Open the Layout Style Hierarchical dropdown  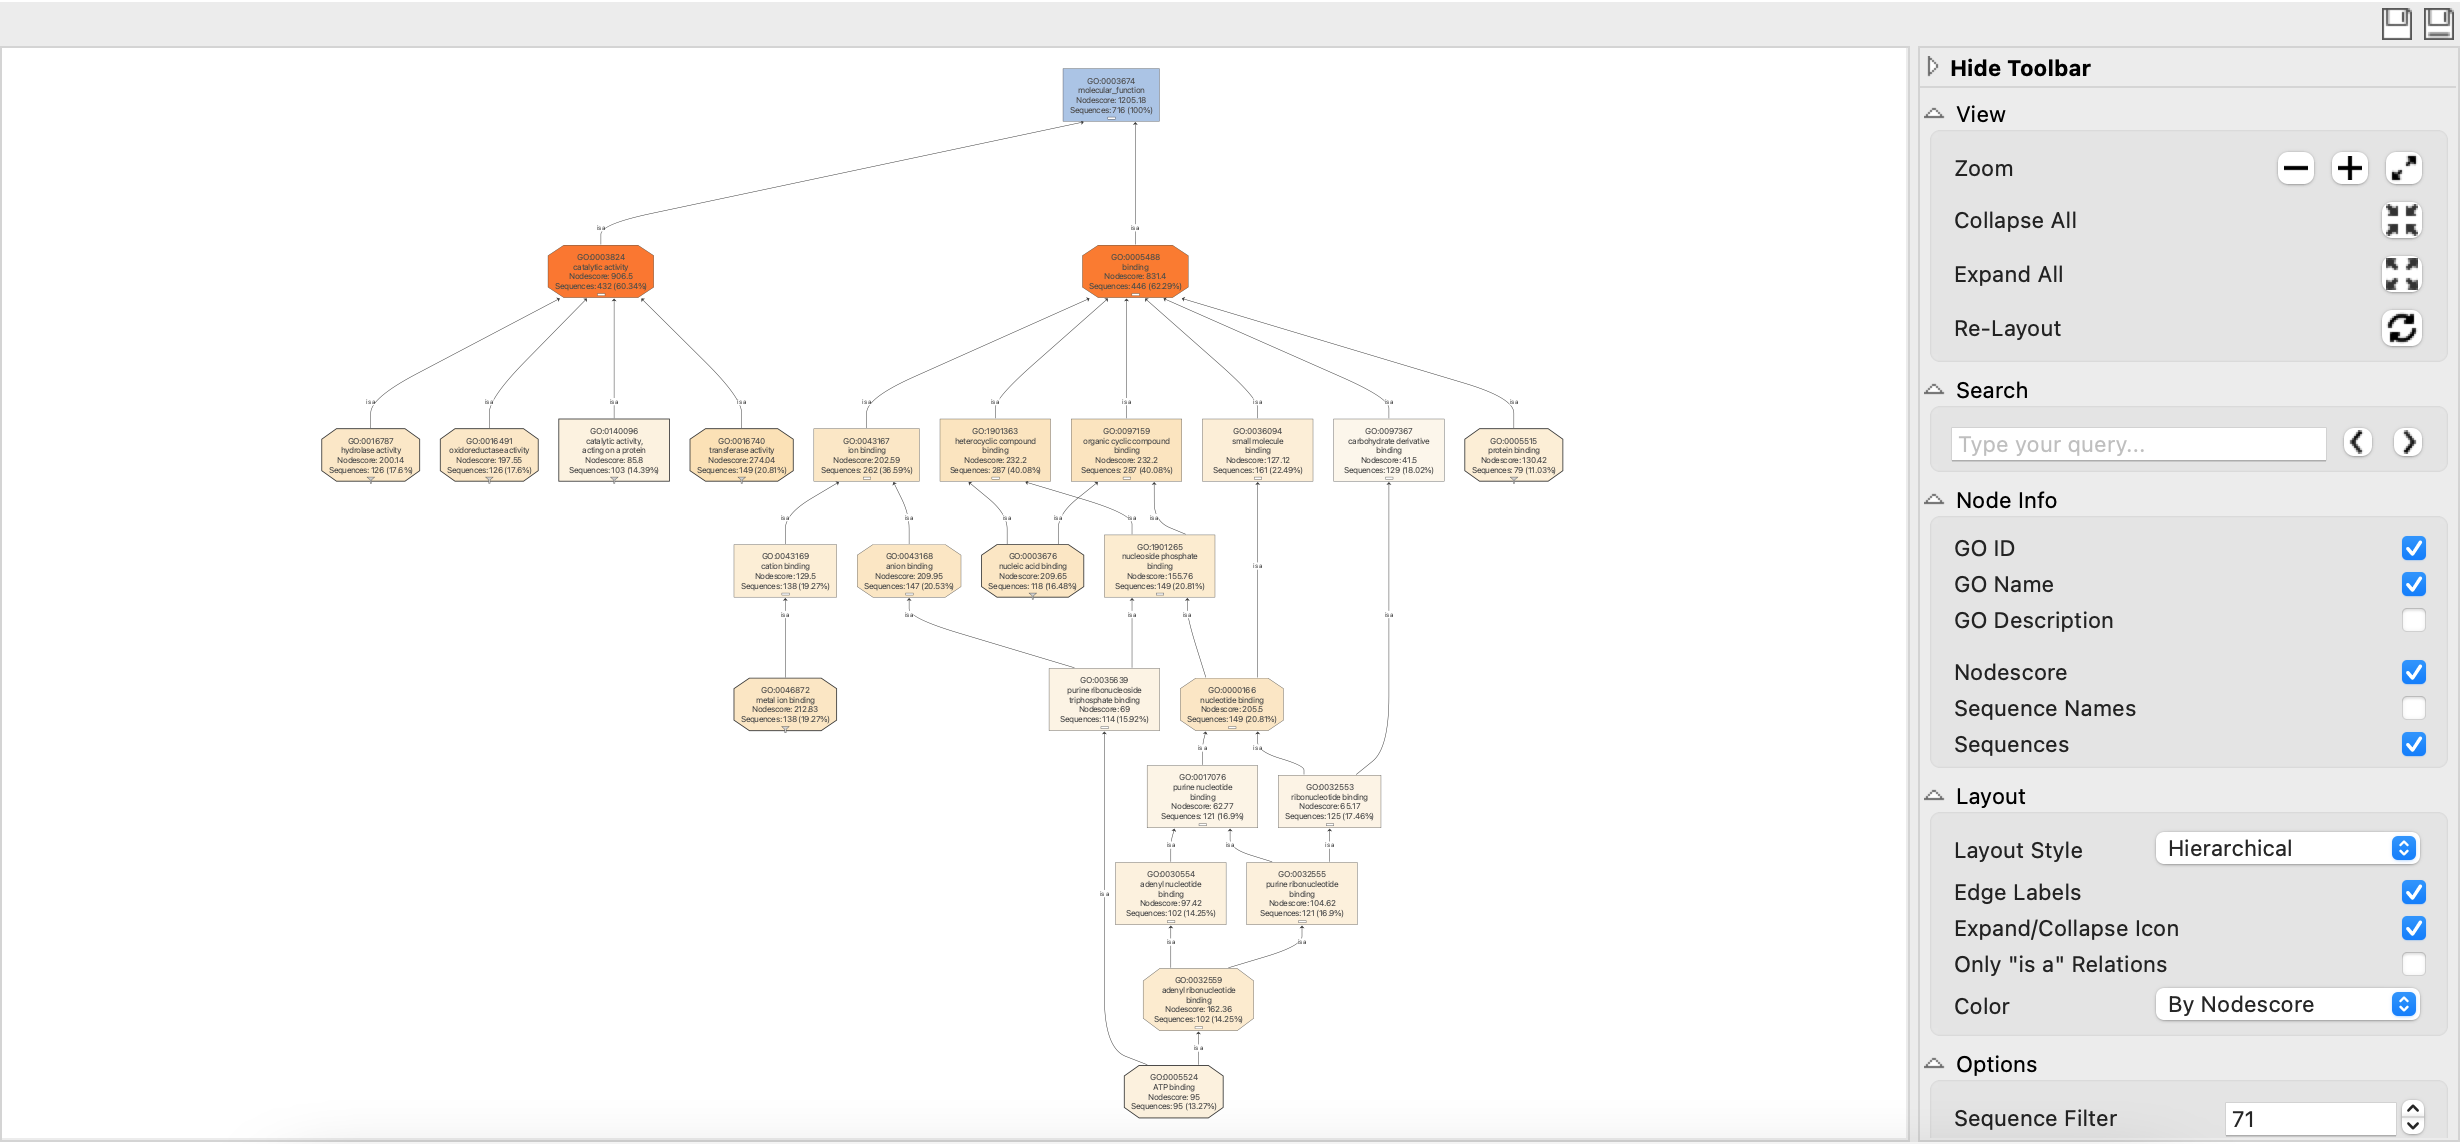[x=2287, y=848]
